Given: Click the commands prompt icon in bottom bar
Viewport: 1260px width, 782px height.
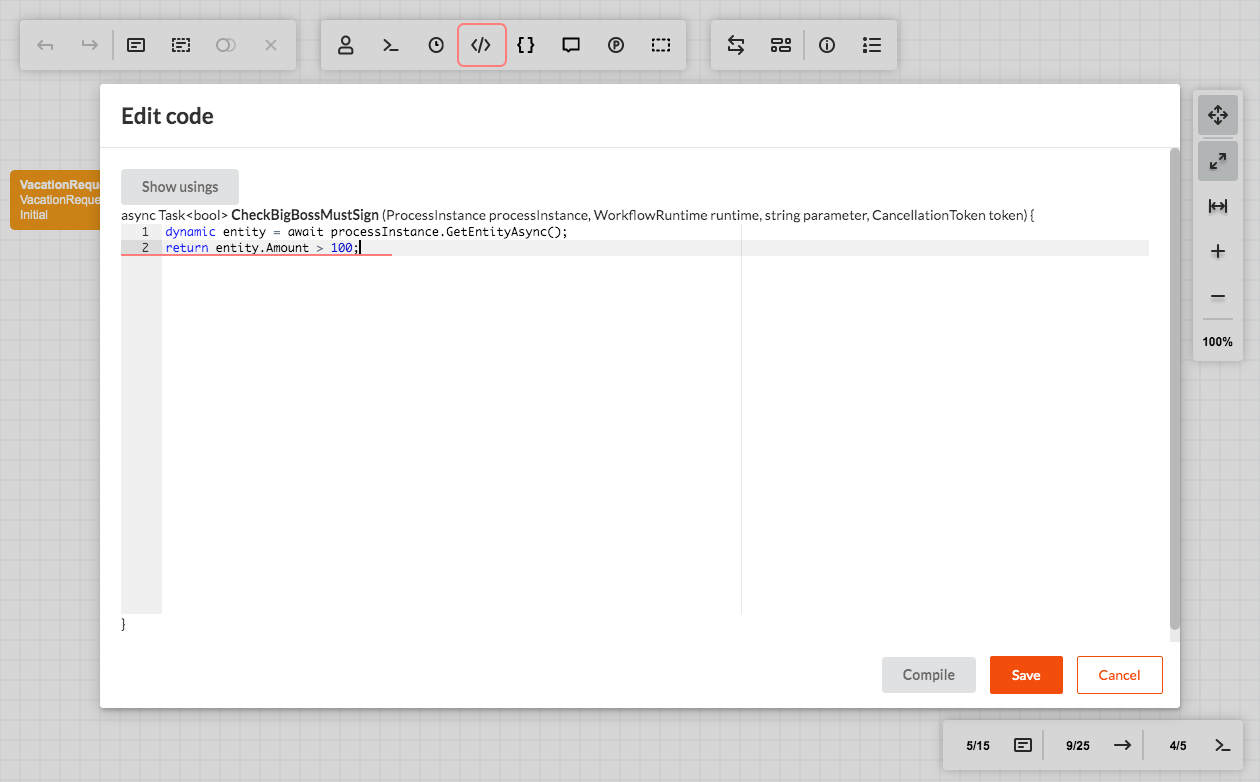Looking at the screenshot, I should [x=1222, y=745].
